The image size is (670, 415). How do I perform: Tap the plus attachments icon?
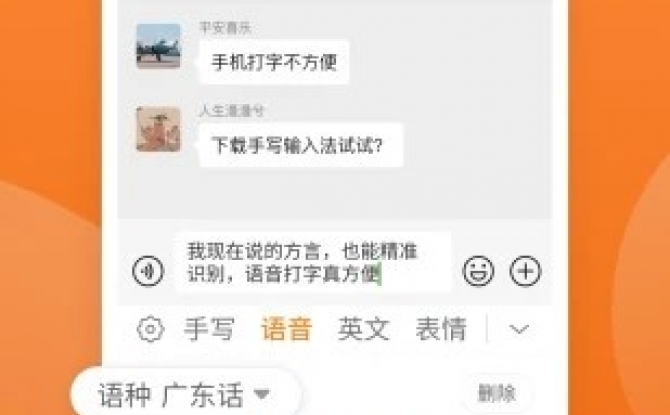tap(526, 271)
